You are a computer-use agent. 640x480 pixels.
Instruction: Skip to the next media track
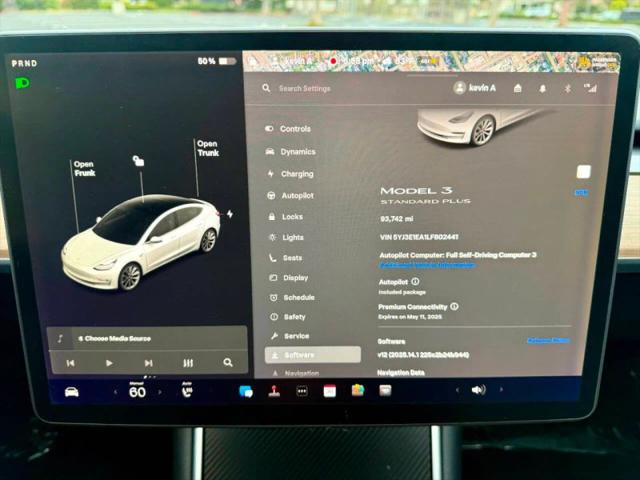coord(149,363)
